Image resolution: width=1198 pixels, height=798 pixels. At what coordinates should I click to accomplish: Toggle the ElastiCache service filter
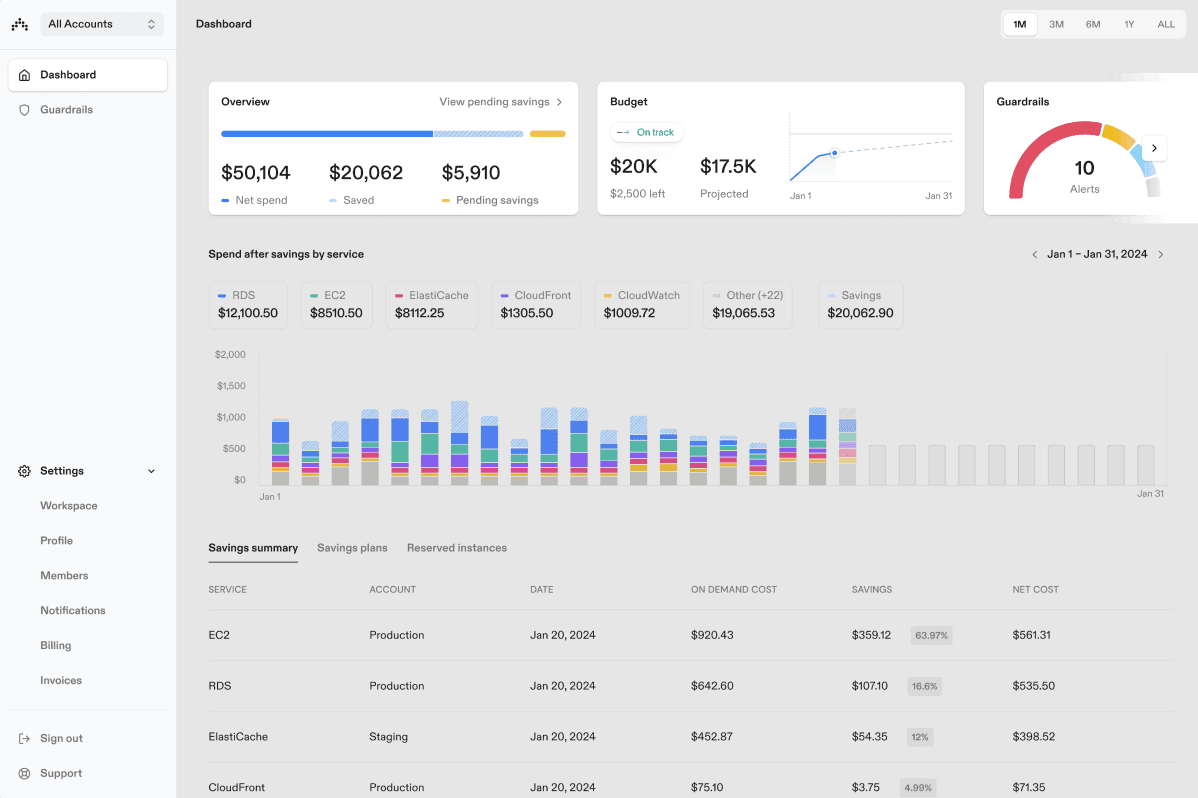(432, 305)
